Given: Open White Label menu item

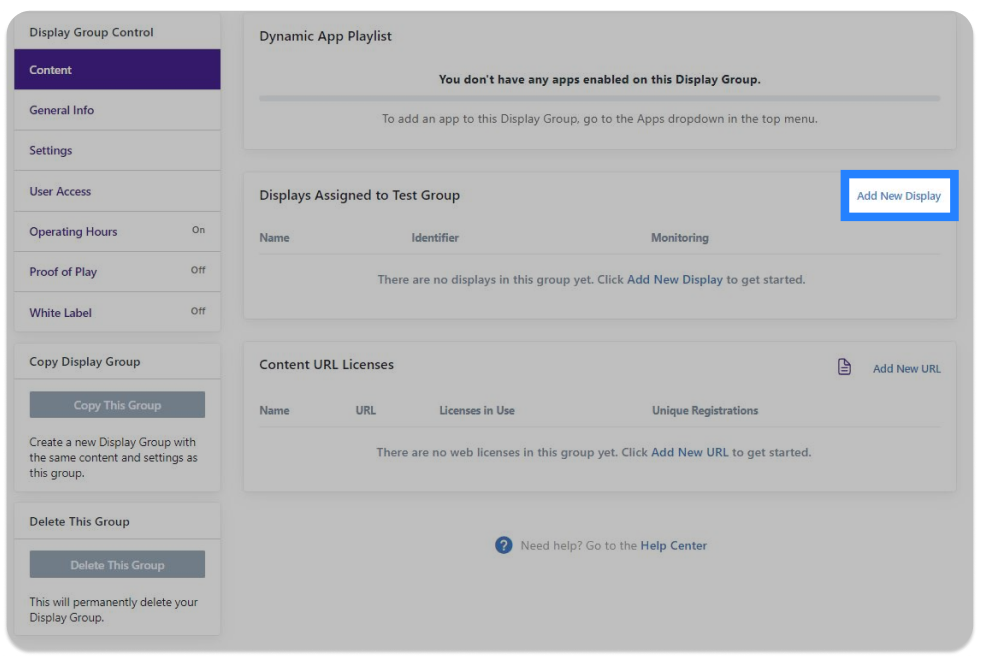Looking at the screenshot, I should coord(117,312).
